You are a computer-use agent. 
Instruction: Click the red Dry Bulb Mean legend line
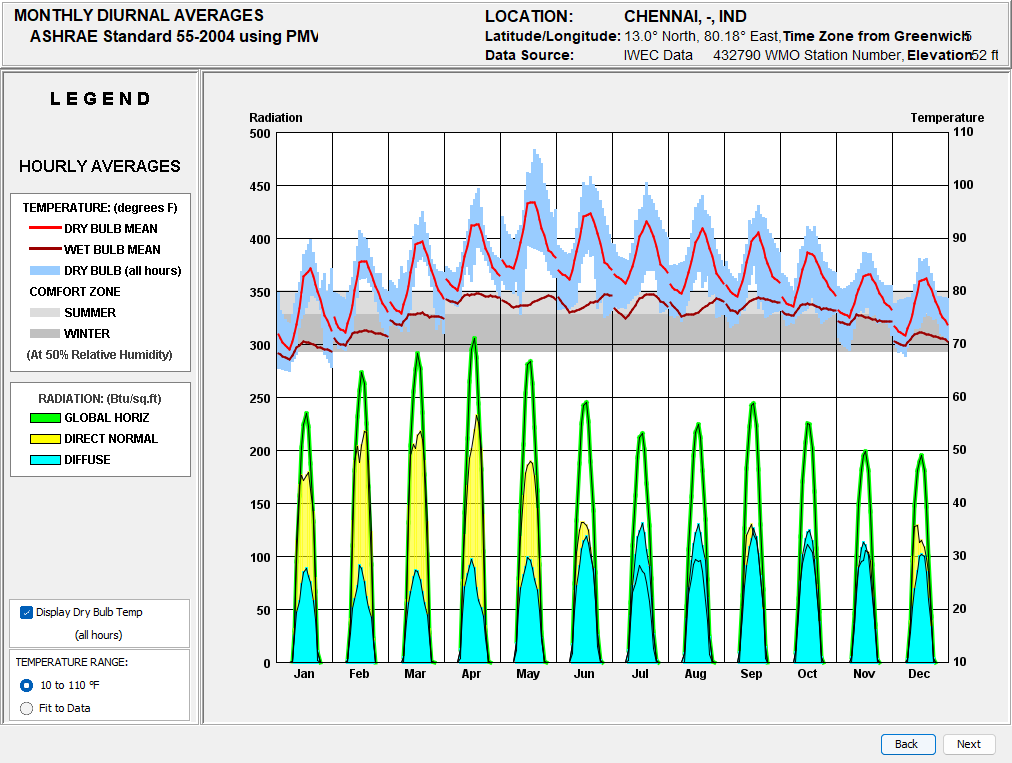click(45, 228)
